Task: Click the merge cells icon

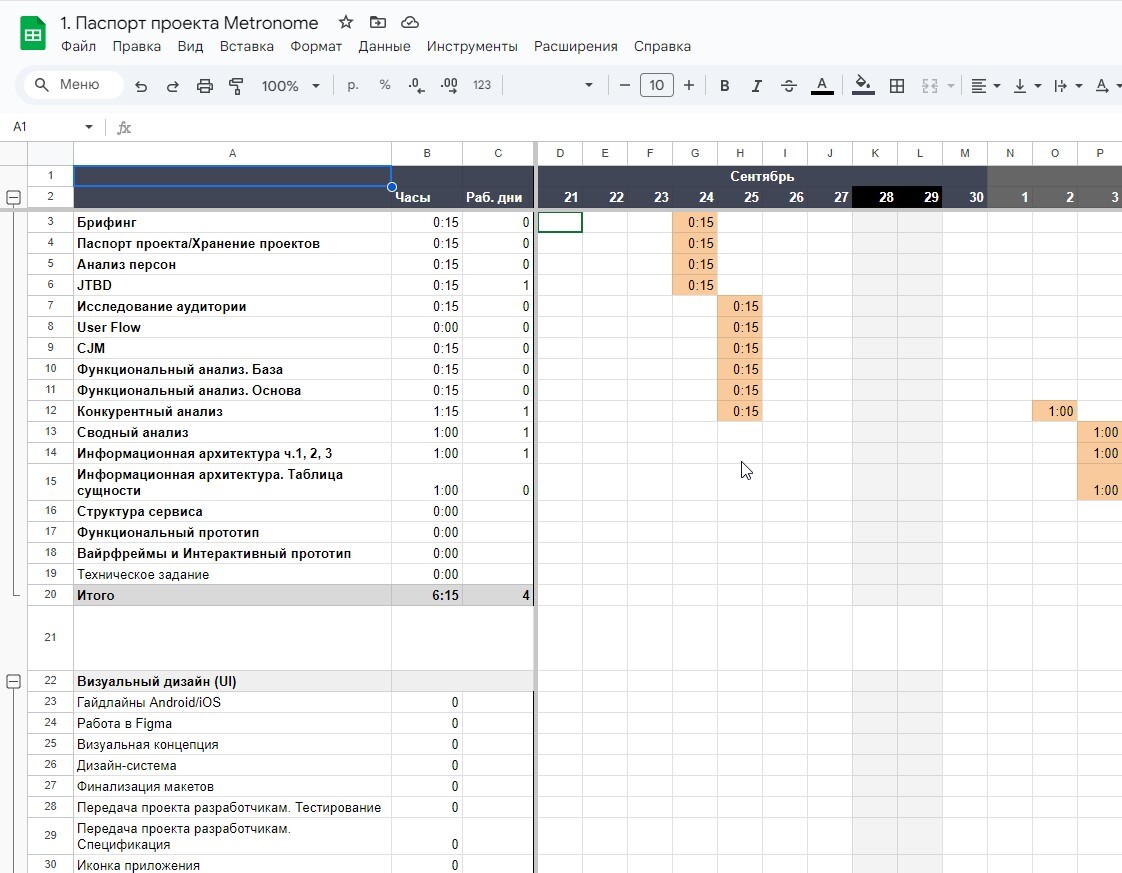Action: click(x=930, y=86)
